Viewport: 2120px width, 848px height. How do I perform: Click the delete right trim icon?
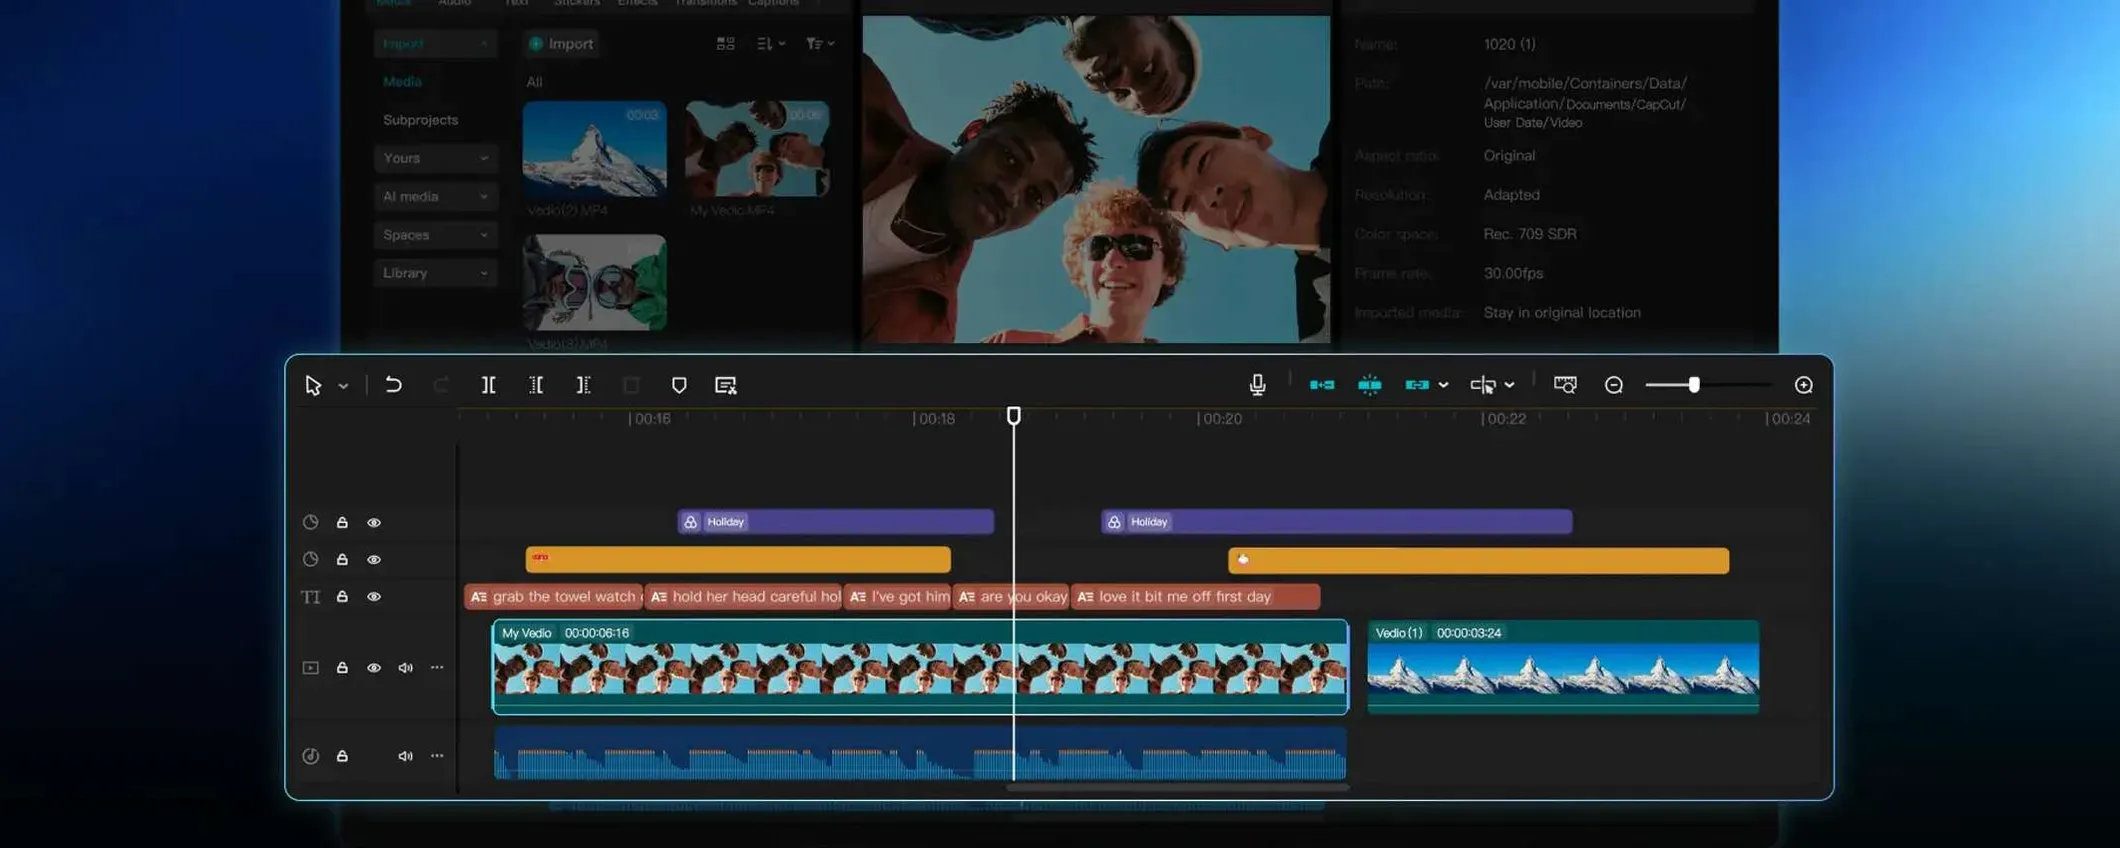click(x=584, y=385)
